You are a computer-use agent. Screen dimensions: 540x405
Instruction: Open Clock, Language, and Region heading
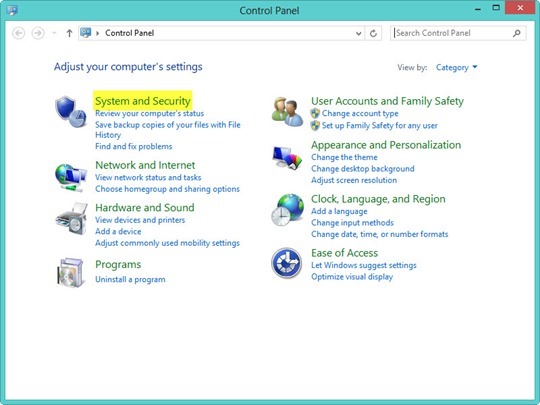tap(378, 199)
